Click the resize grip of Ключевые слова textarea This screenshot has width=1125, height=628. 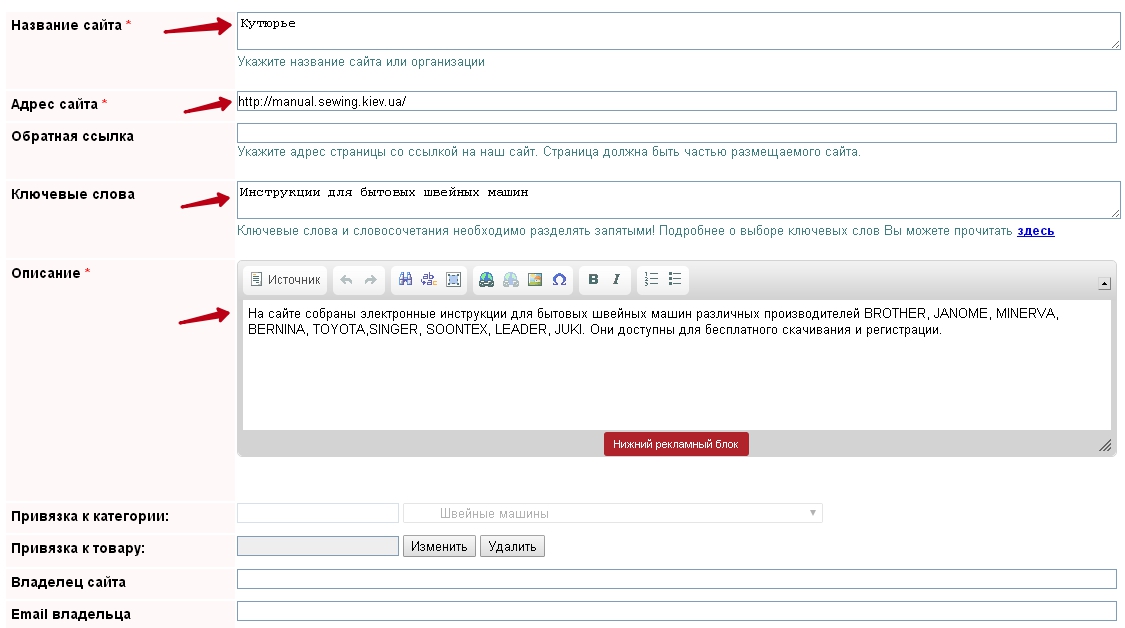point(1115,213)
